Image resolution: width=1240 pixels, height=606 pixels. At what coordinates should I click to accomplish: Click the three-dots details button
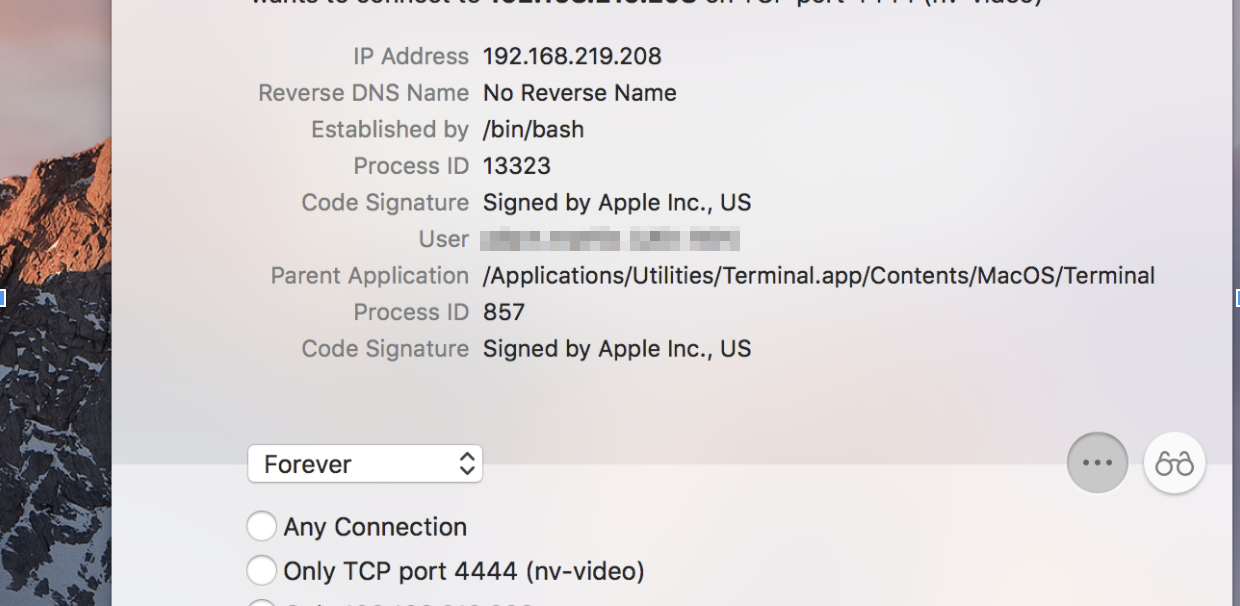[1097, 463]
